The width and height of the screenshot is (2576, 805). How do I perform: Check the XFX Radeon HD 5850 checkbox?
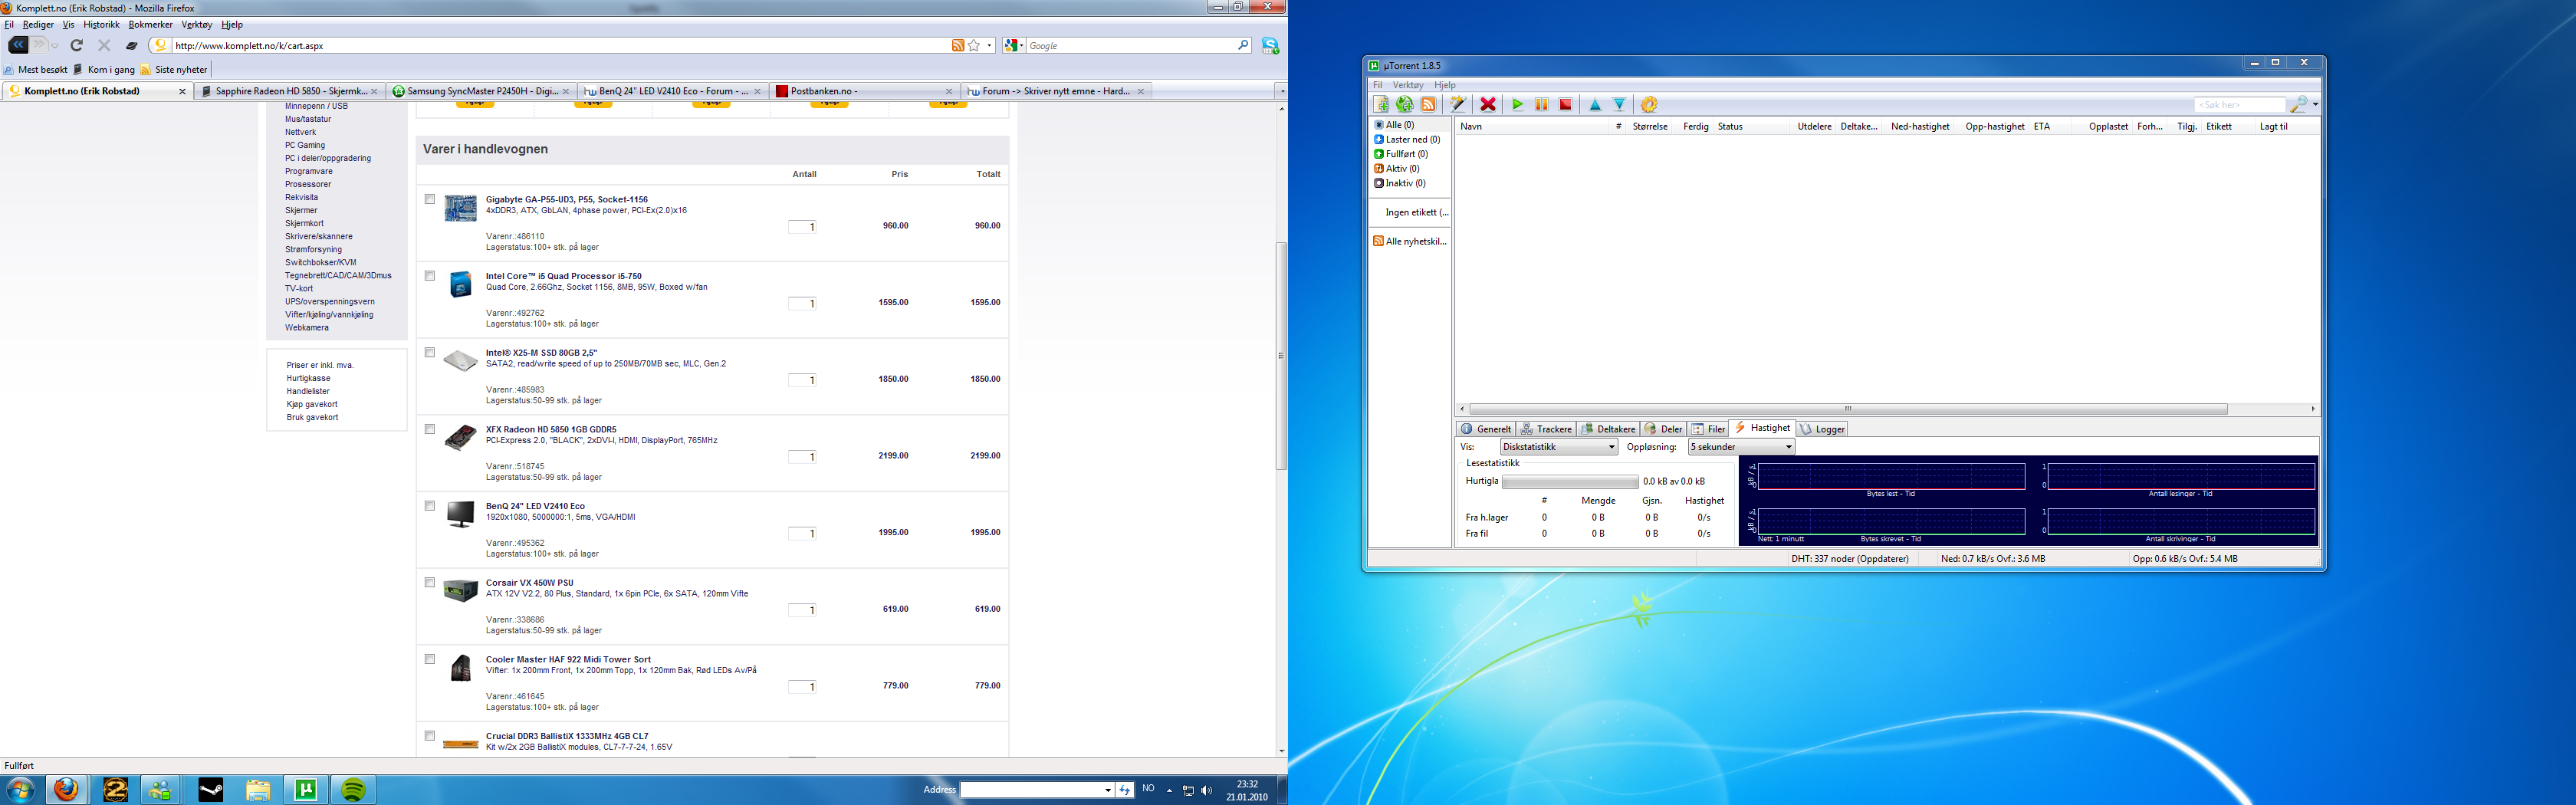430,429
